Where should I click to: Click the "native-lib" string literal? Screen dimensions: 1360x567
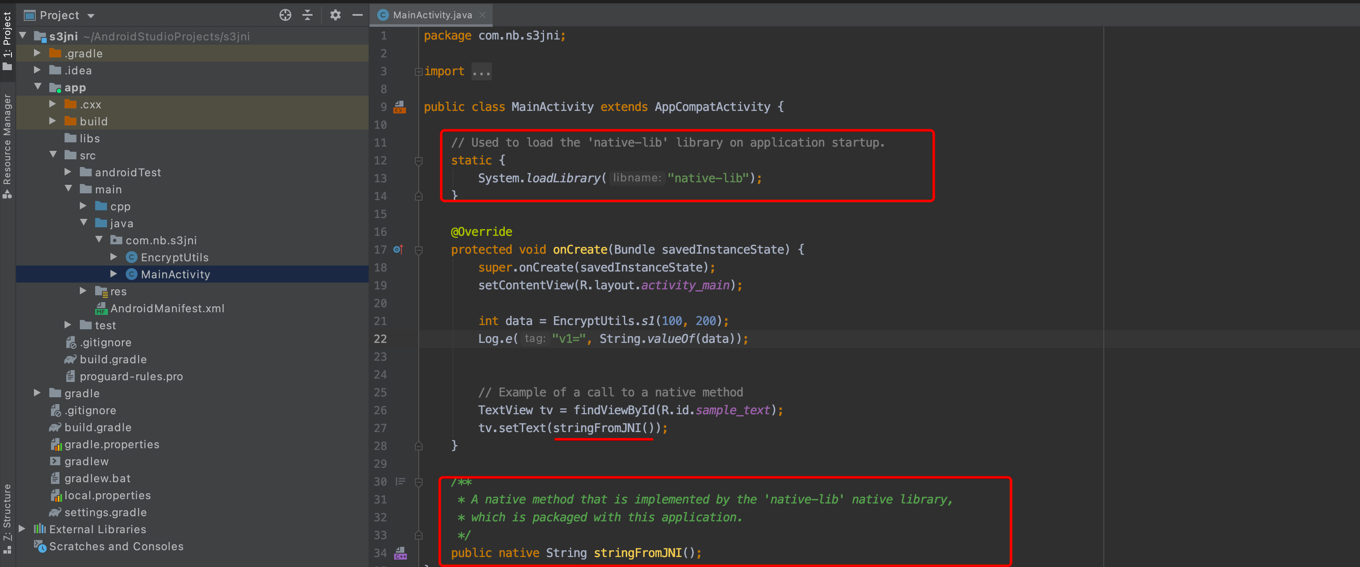tap(708, 178)
